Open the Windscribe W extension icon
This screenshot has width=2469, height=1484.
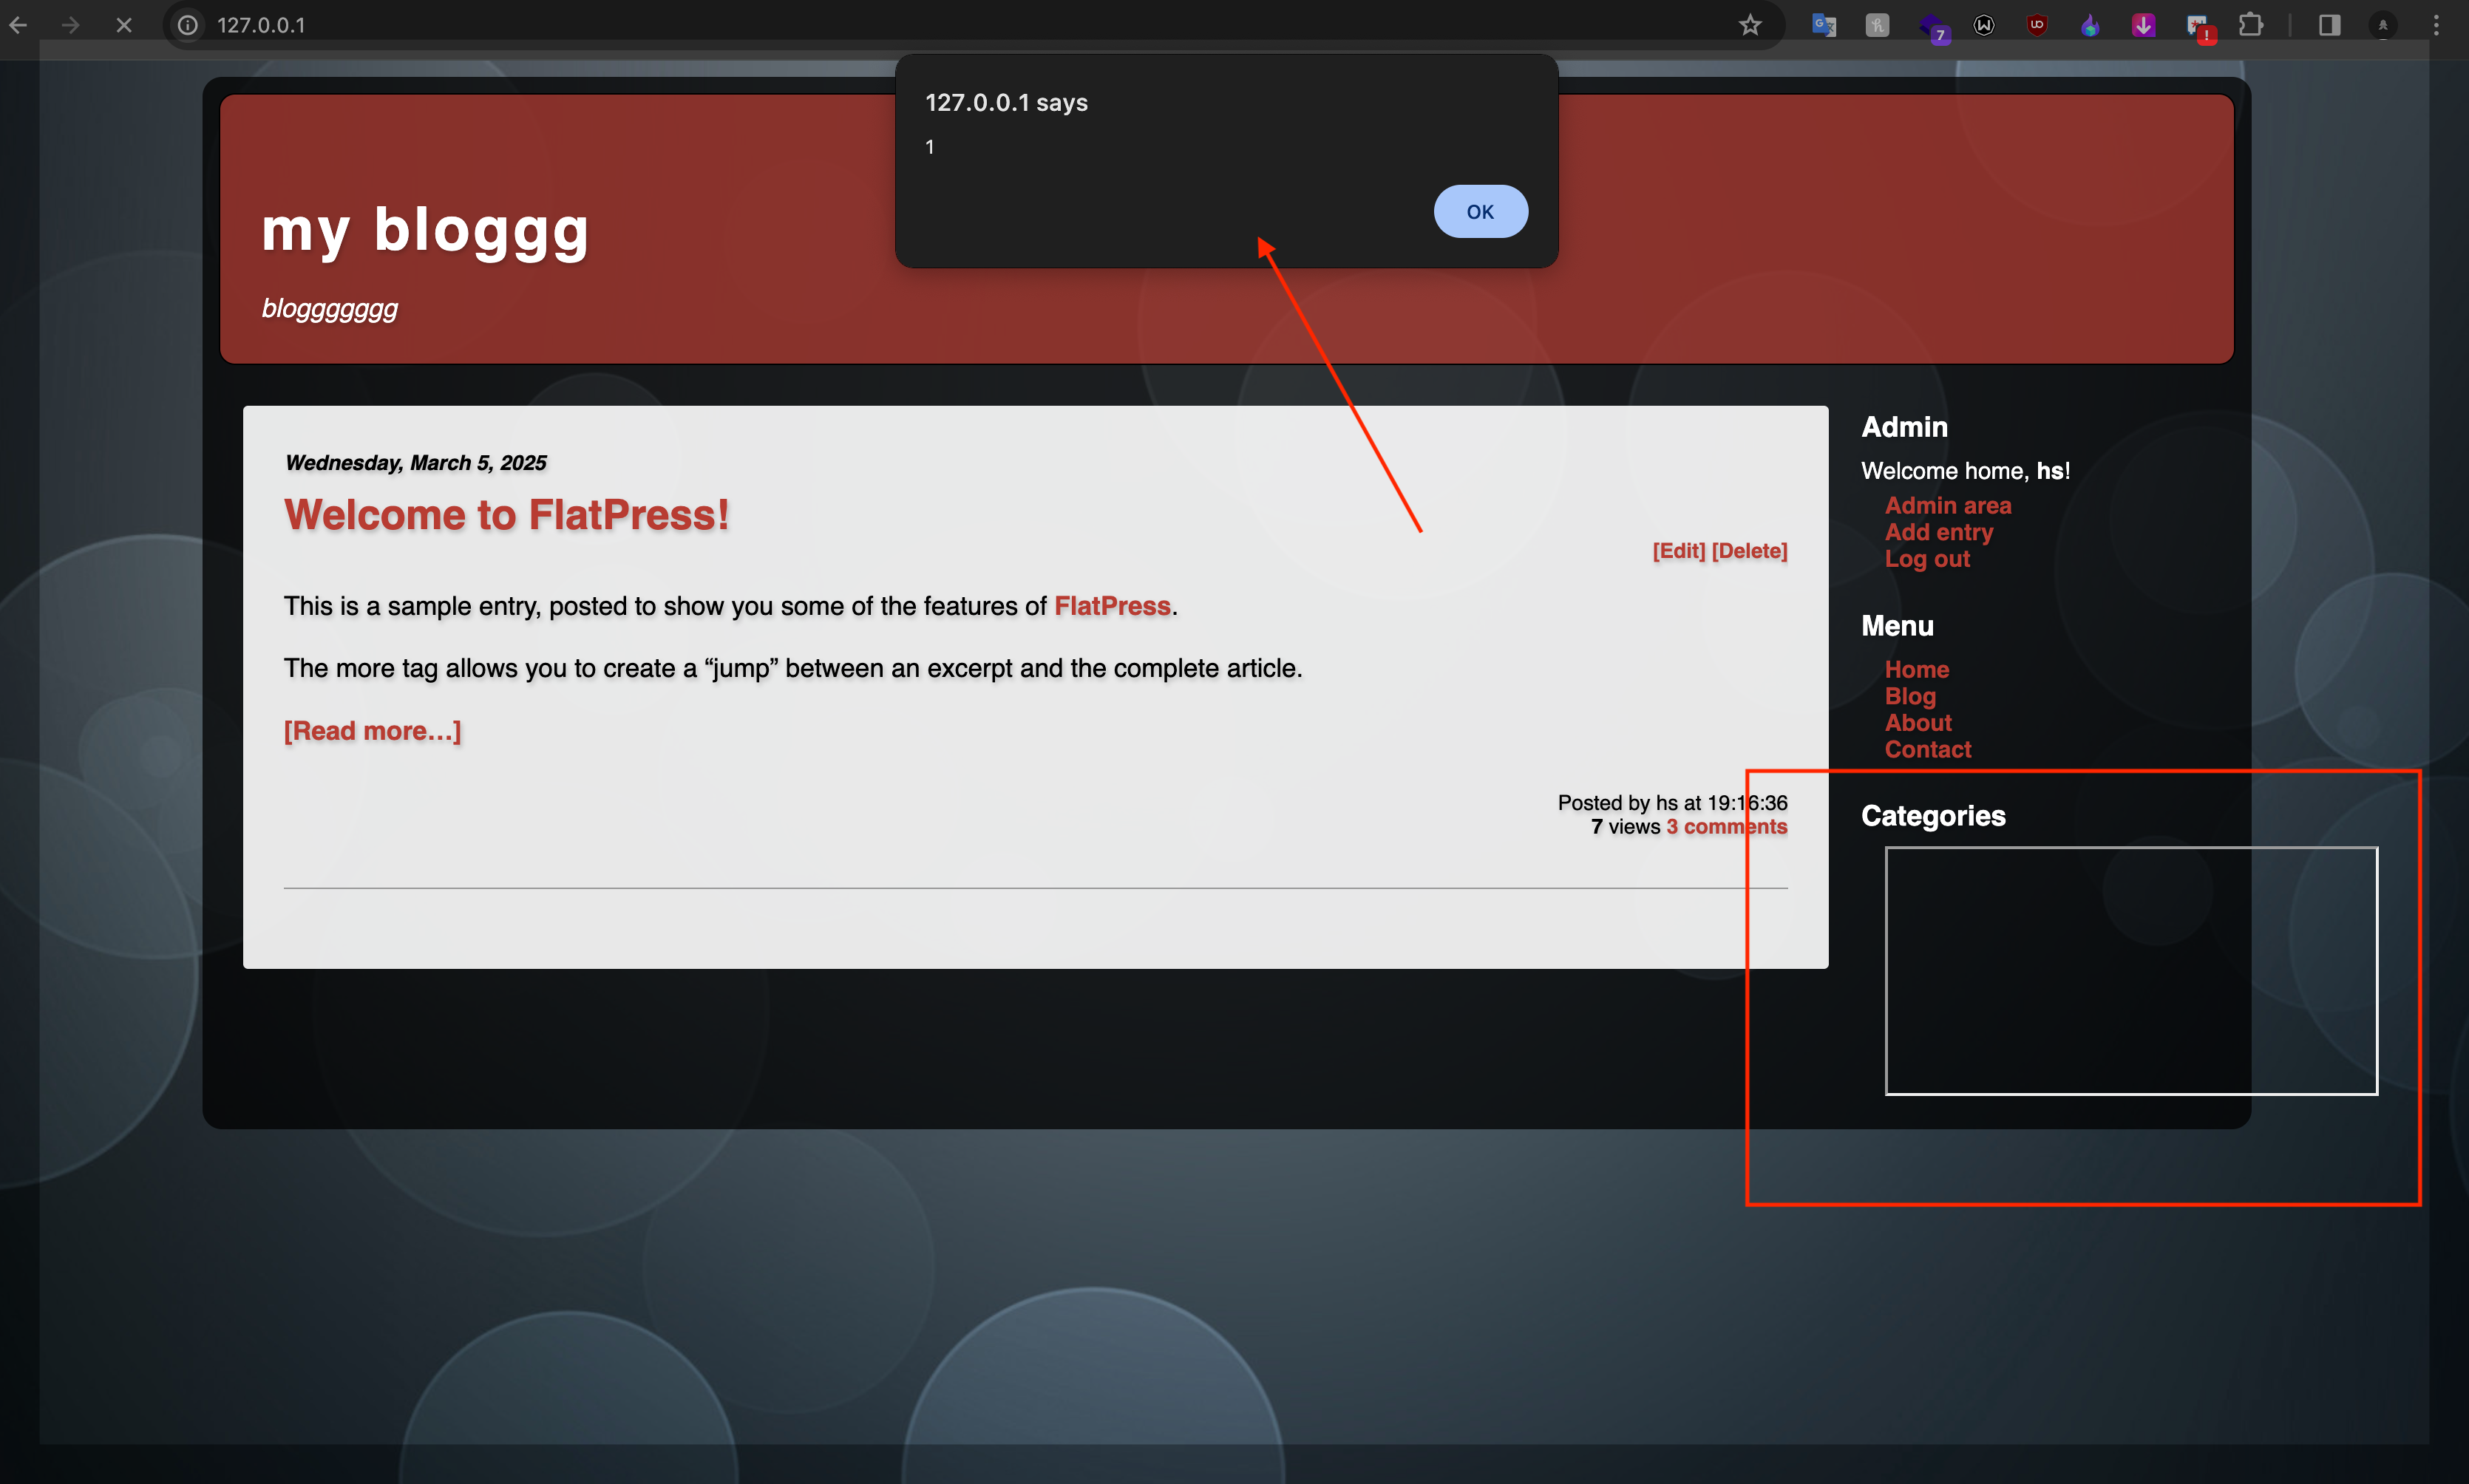click(x=1984, y=25)
